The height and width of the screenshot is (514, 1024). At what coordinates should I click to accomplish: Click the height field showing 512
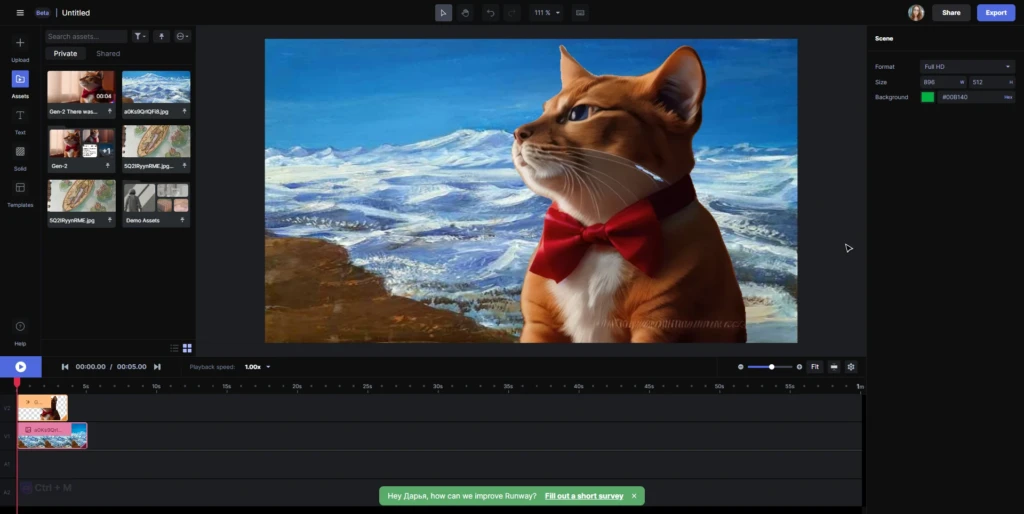(x=991, y=82)
